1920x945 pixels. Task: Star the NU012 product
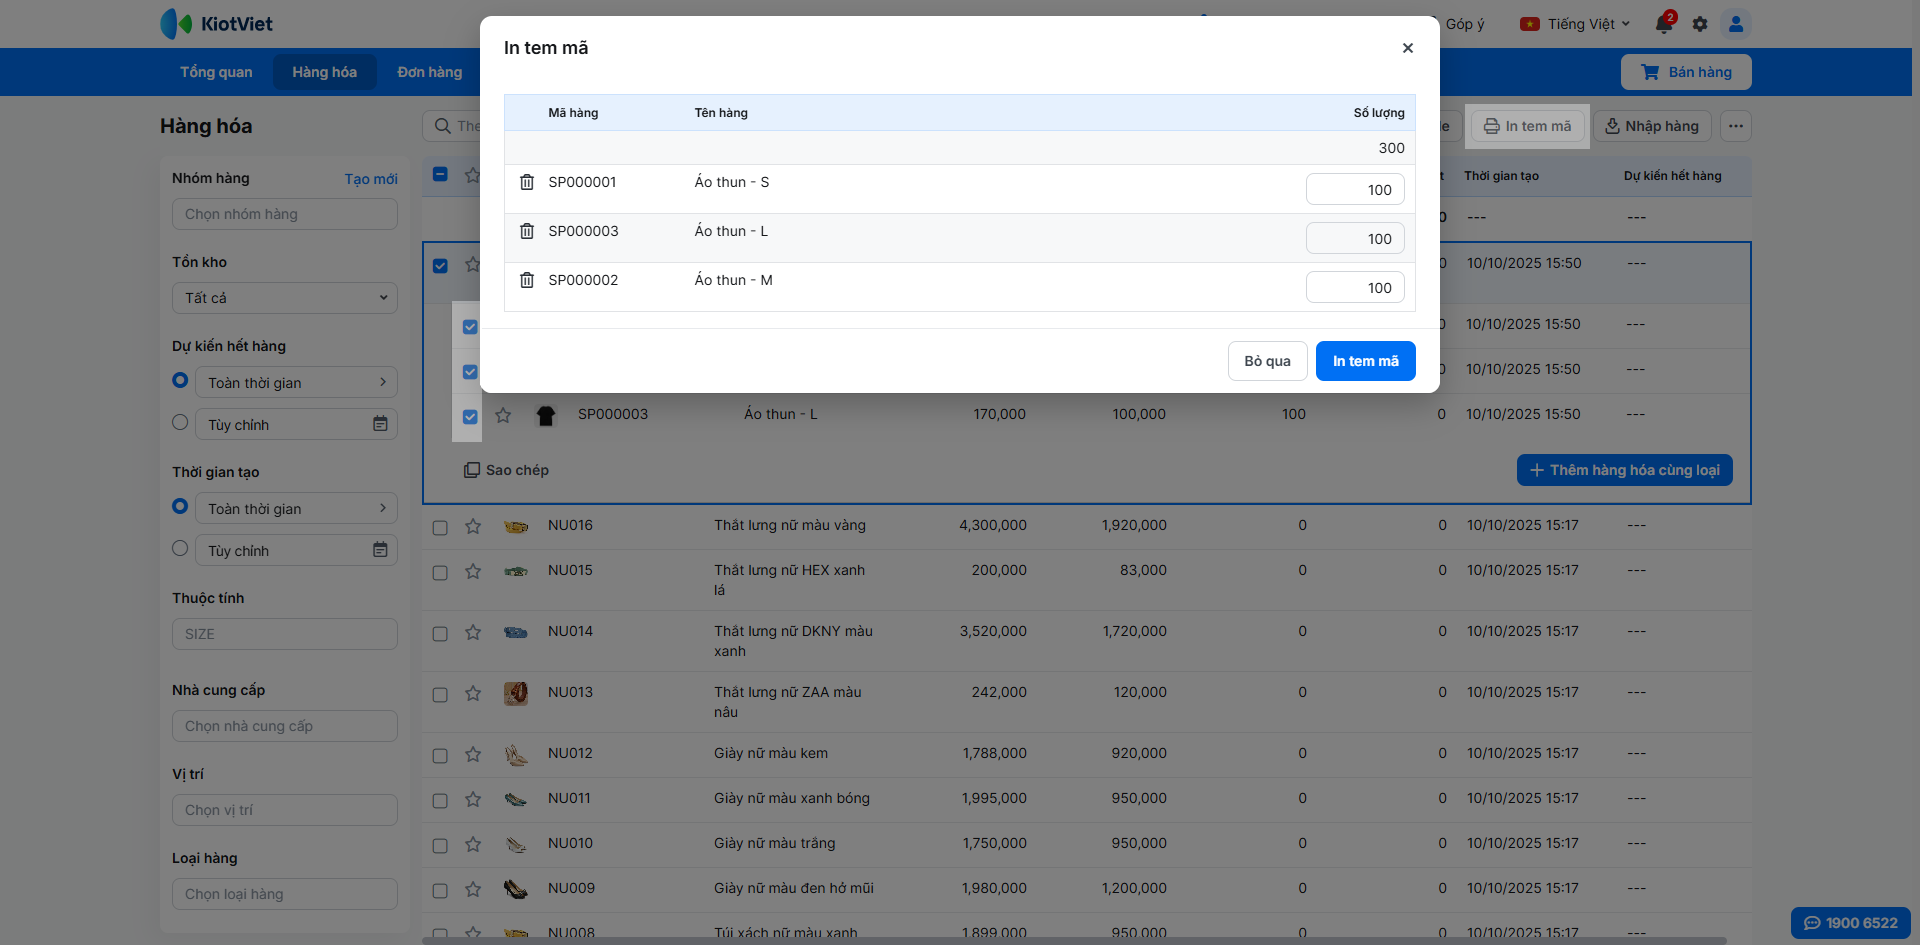pos(473,754)
